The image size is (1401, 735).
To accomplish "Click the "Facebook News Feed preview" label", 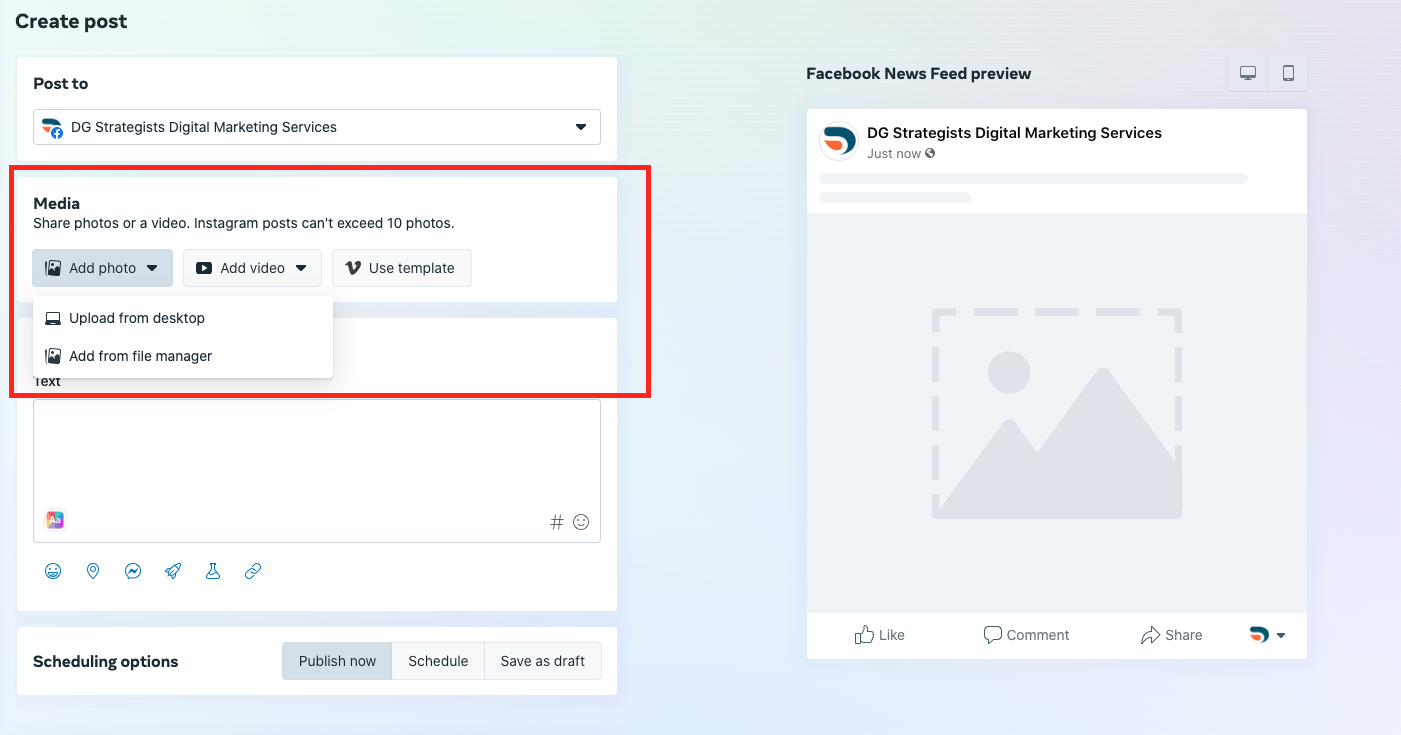I will pos(918,74).
